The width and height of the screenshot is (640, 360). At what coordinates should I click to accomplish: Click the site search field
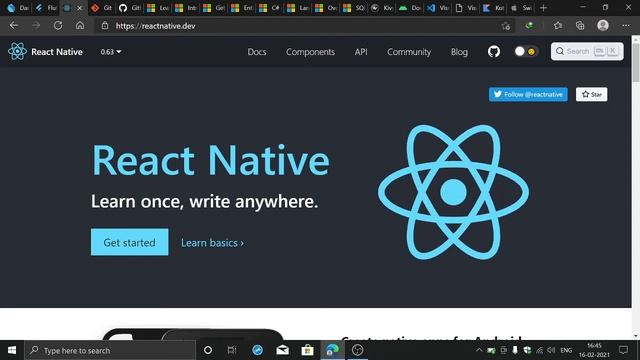587,51
